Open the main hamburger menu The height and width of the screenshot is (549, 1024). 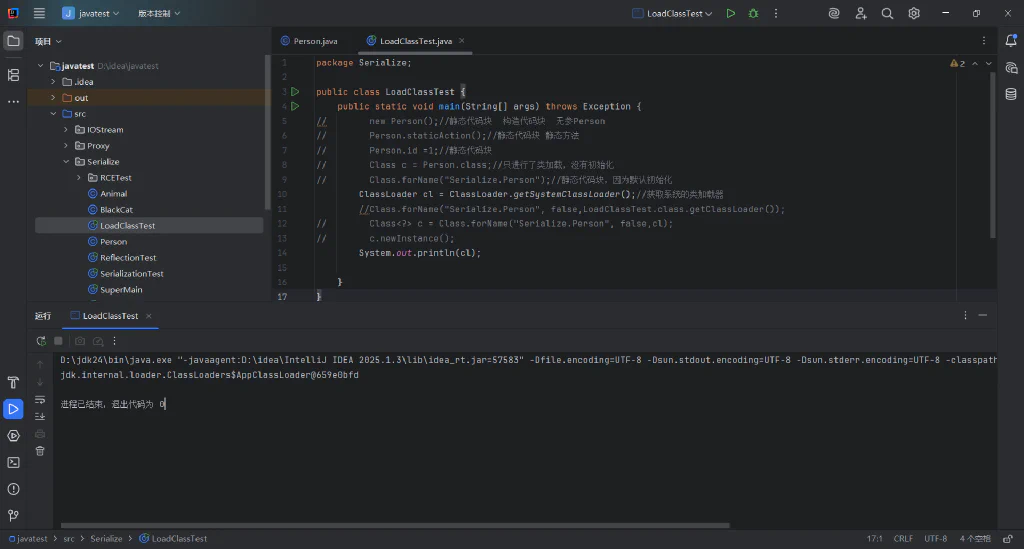pyautogui.click(x=39, y=13)
